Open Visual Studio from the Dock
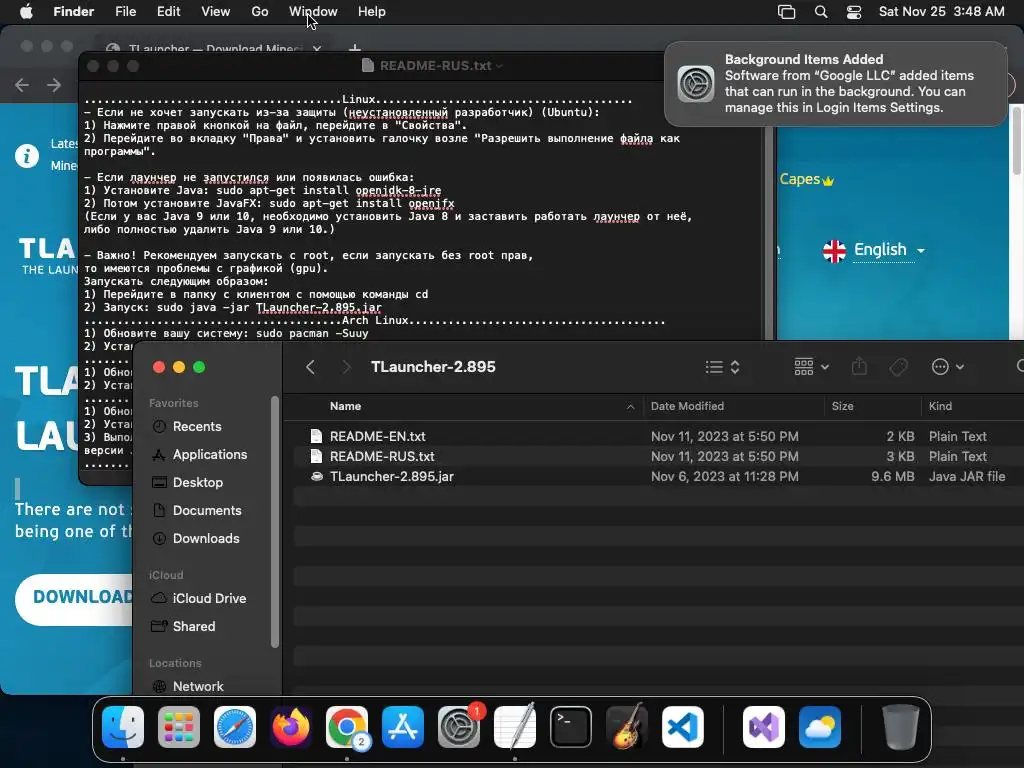The image size is (1024, 768). click(764, 727)
